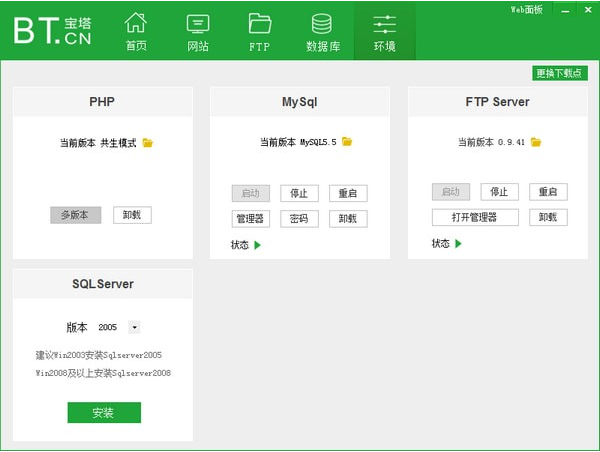The image size is (600, 452).
Task: Click the 更换下载点 button
Action: coord(560,73)
